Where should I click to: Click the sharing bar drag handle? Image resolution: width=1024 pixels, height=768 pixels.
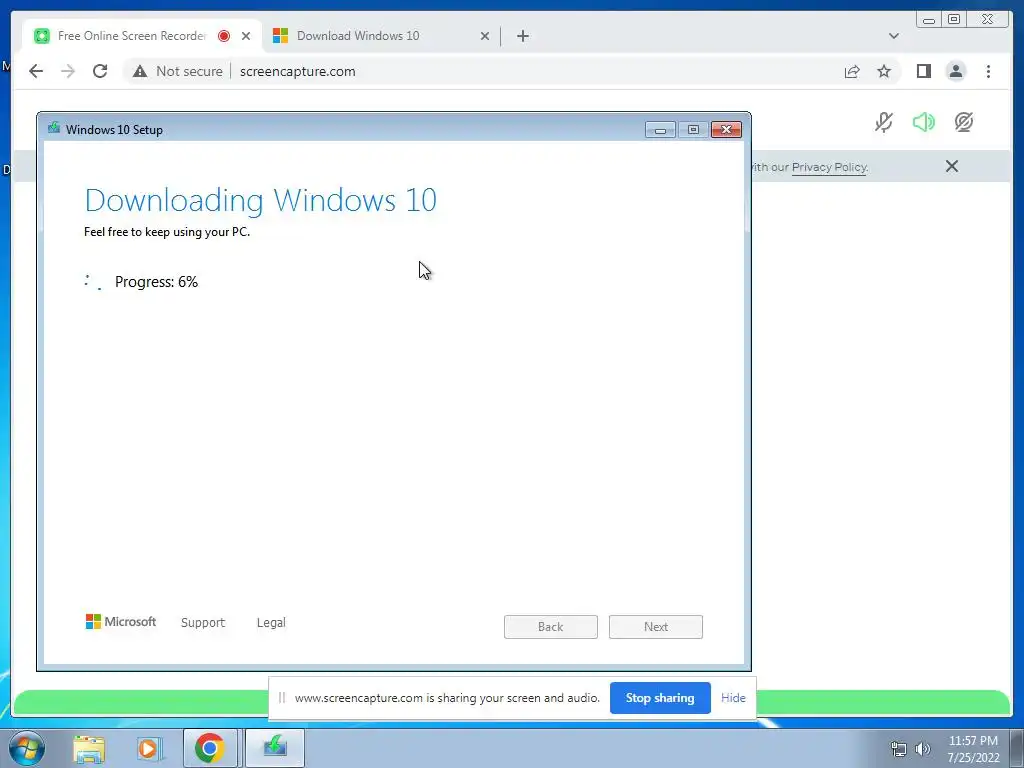point(281,697)
